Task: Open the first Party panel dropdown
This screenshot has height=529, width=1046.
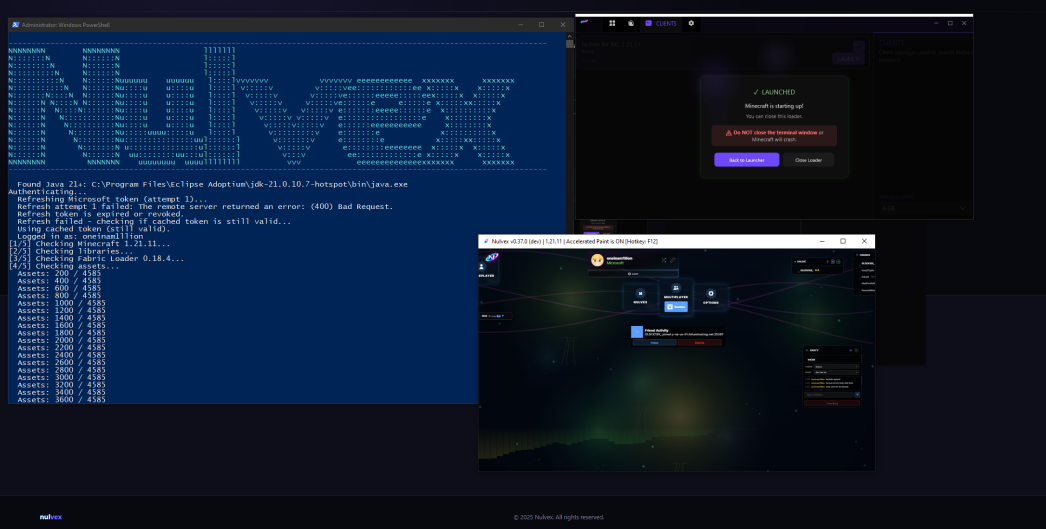Action: click(x=837, y=367)
